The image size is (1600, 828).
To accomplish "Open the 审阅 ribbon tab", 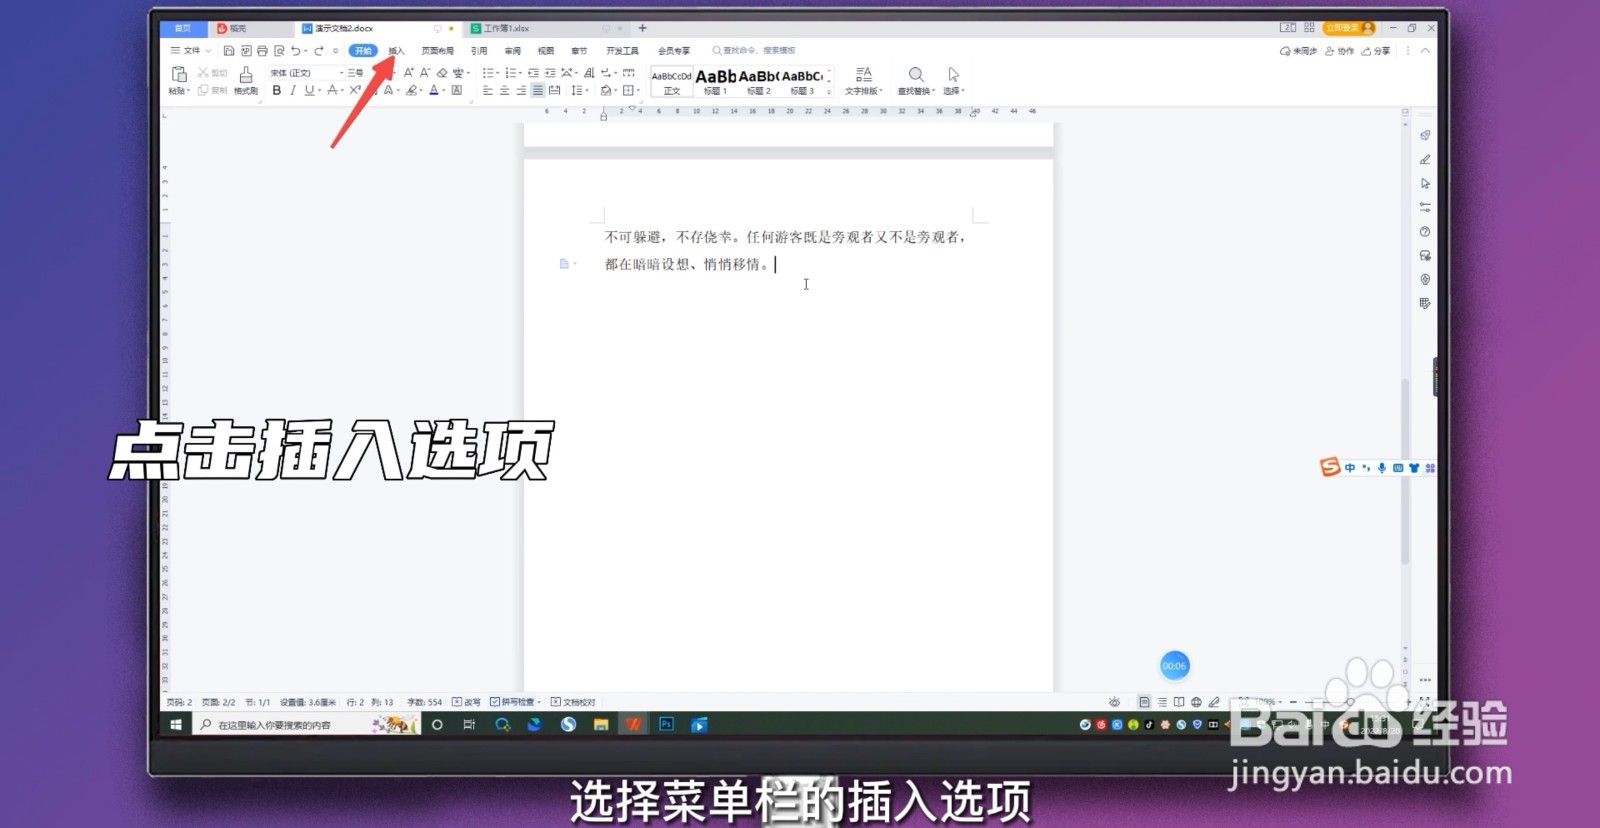I will [513, 51].
